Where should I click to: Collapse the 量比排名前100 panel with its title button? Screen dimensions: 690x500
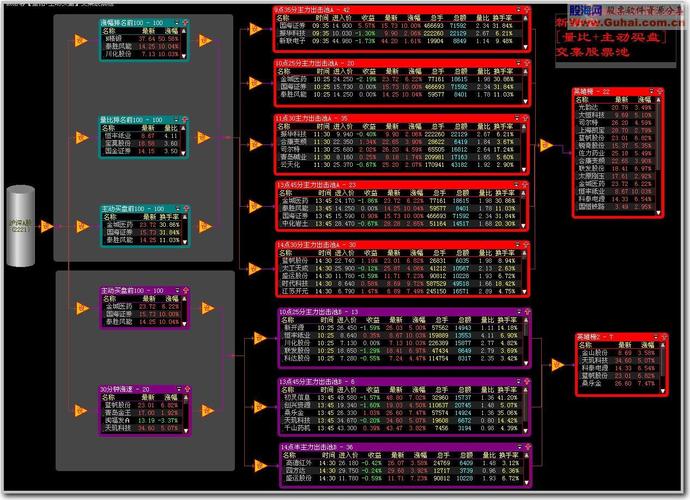point(177,119)
